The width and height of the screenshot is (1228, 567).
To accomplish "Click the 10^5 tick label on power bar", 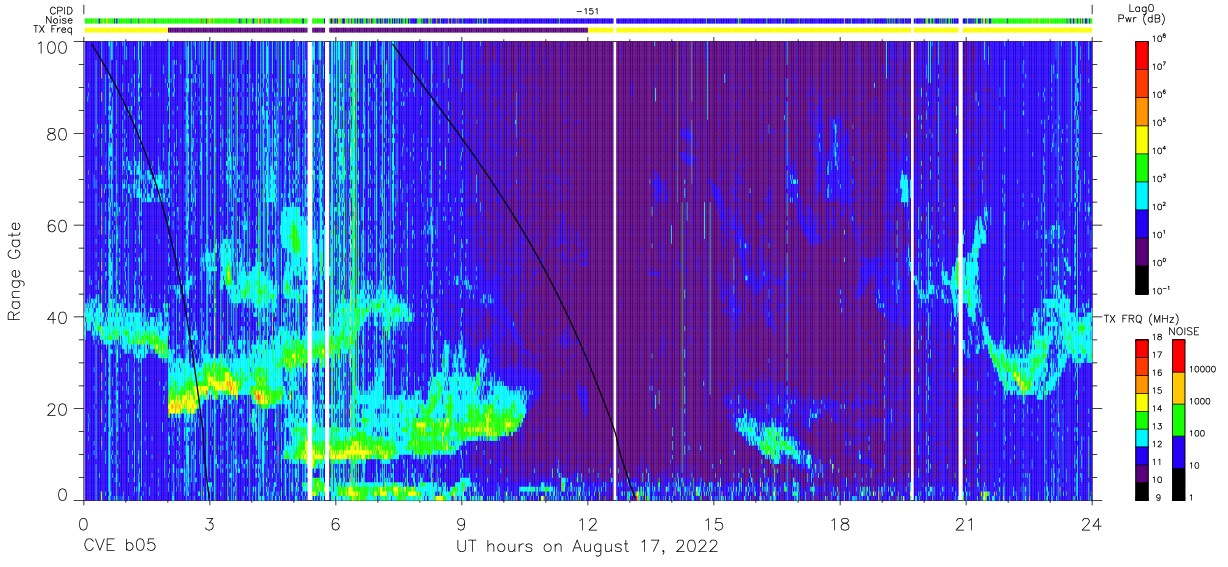I will (x=1159, y=121).
